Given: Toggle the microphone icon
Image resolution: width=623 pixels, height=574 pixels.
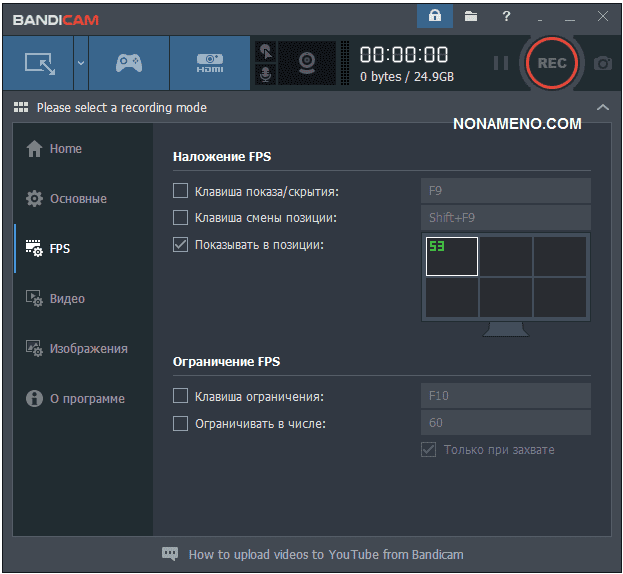Looking at the screenshot, I should (x=266, y=74).
